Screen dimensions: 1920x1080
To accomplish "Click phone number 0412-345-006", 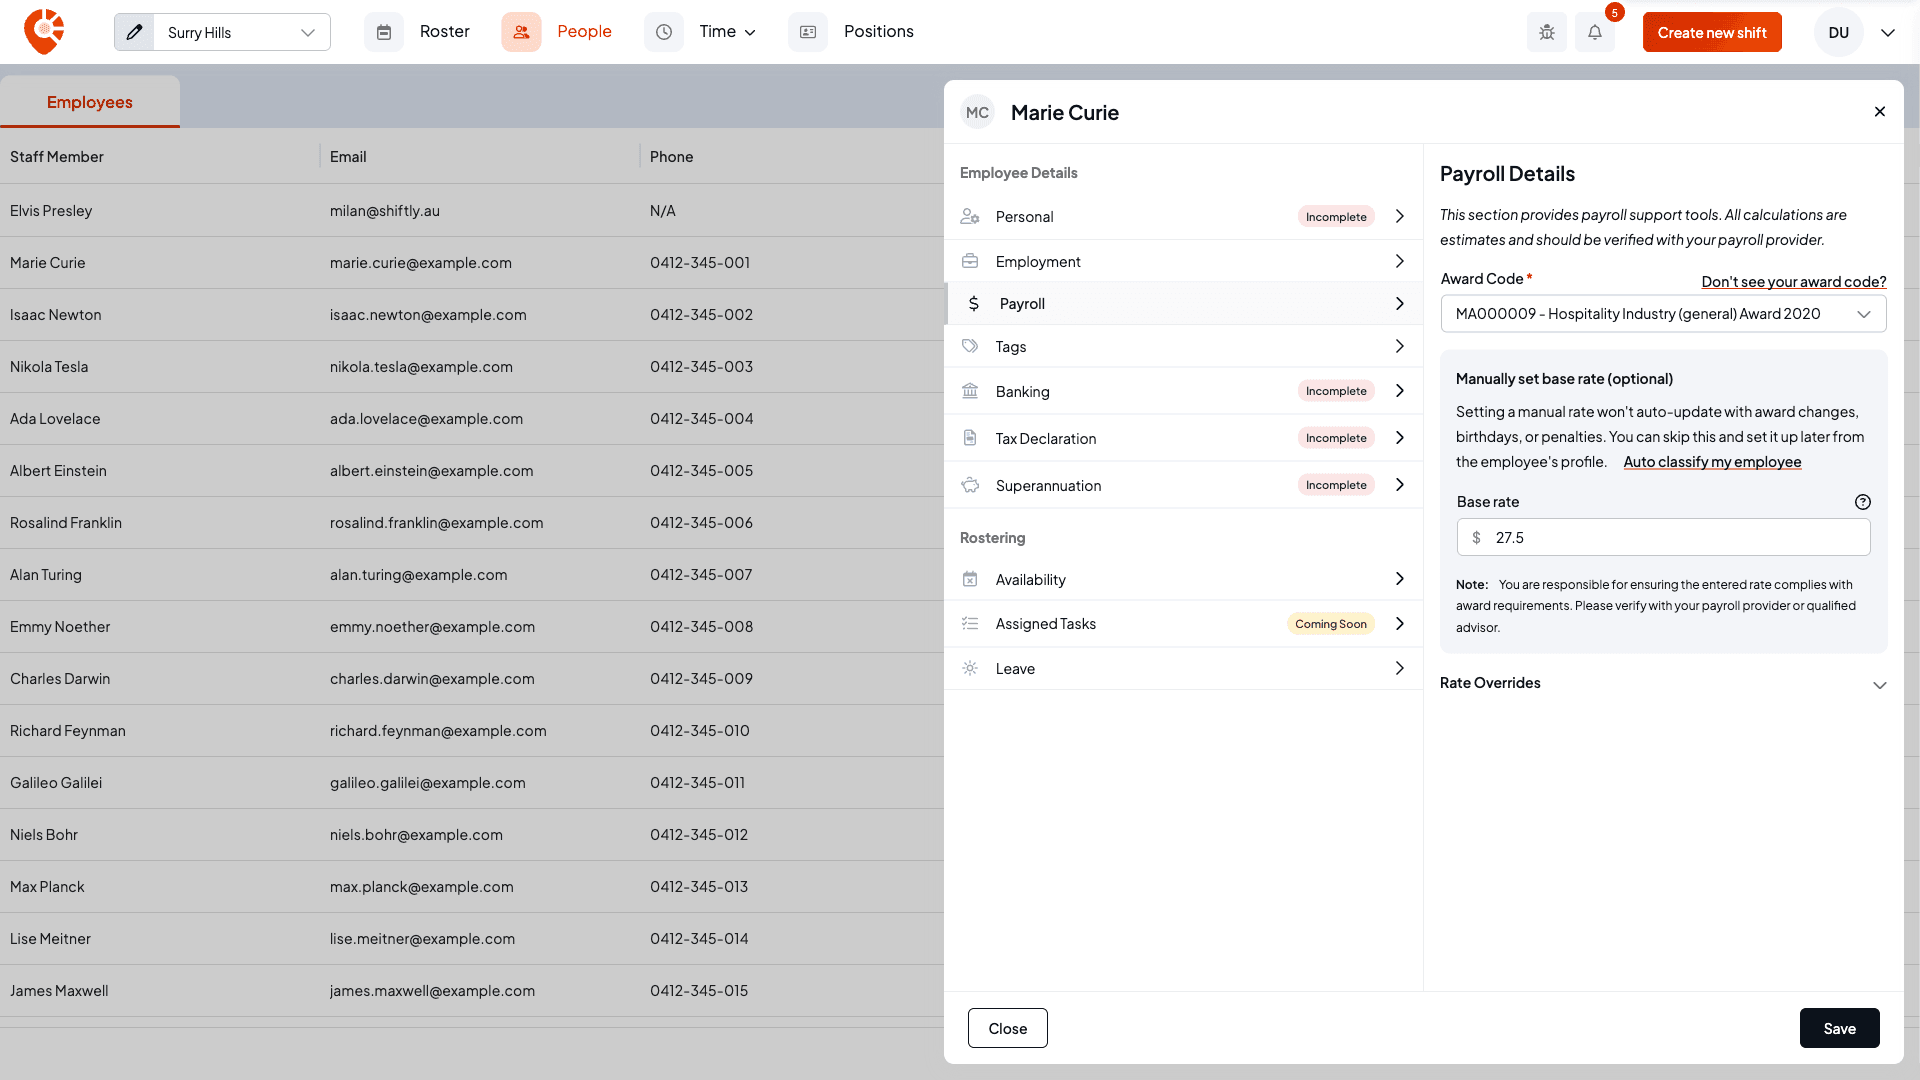I will click(x=701, y=523).
